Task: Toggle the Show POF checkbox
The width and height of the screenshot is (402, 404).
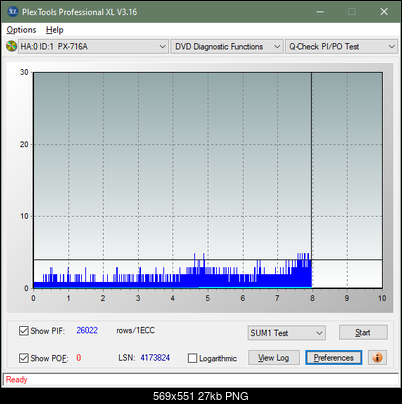Action: [x=24, y=358]
